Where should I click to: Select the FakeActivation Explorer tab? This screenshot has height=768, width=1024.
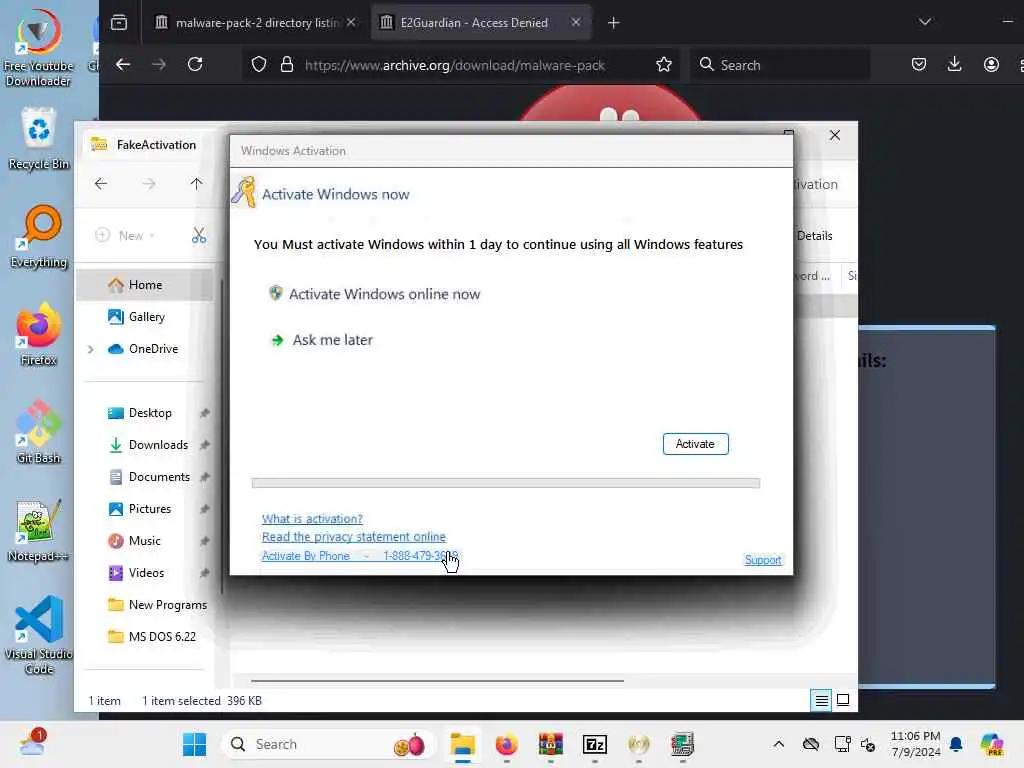tap(144, 144)
